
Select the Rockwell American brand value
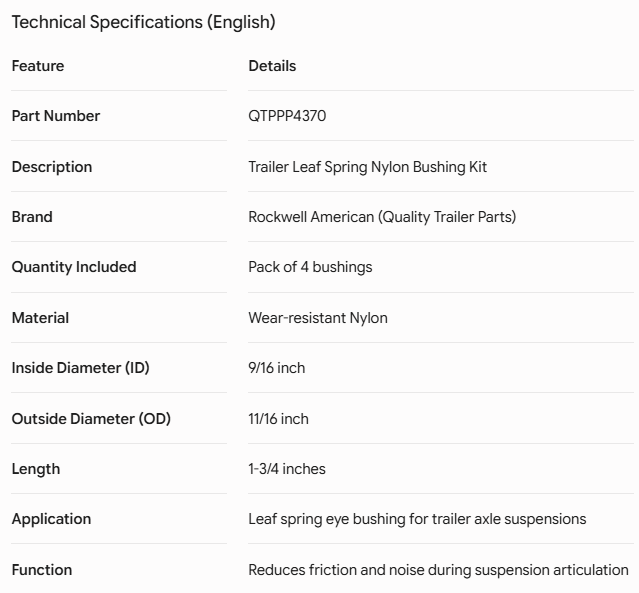tap(382, 217)
